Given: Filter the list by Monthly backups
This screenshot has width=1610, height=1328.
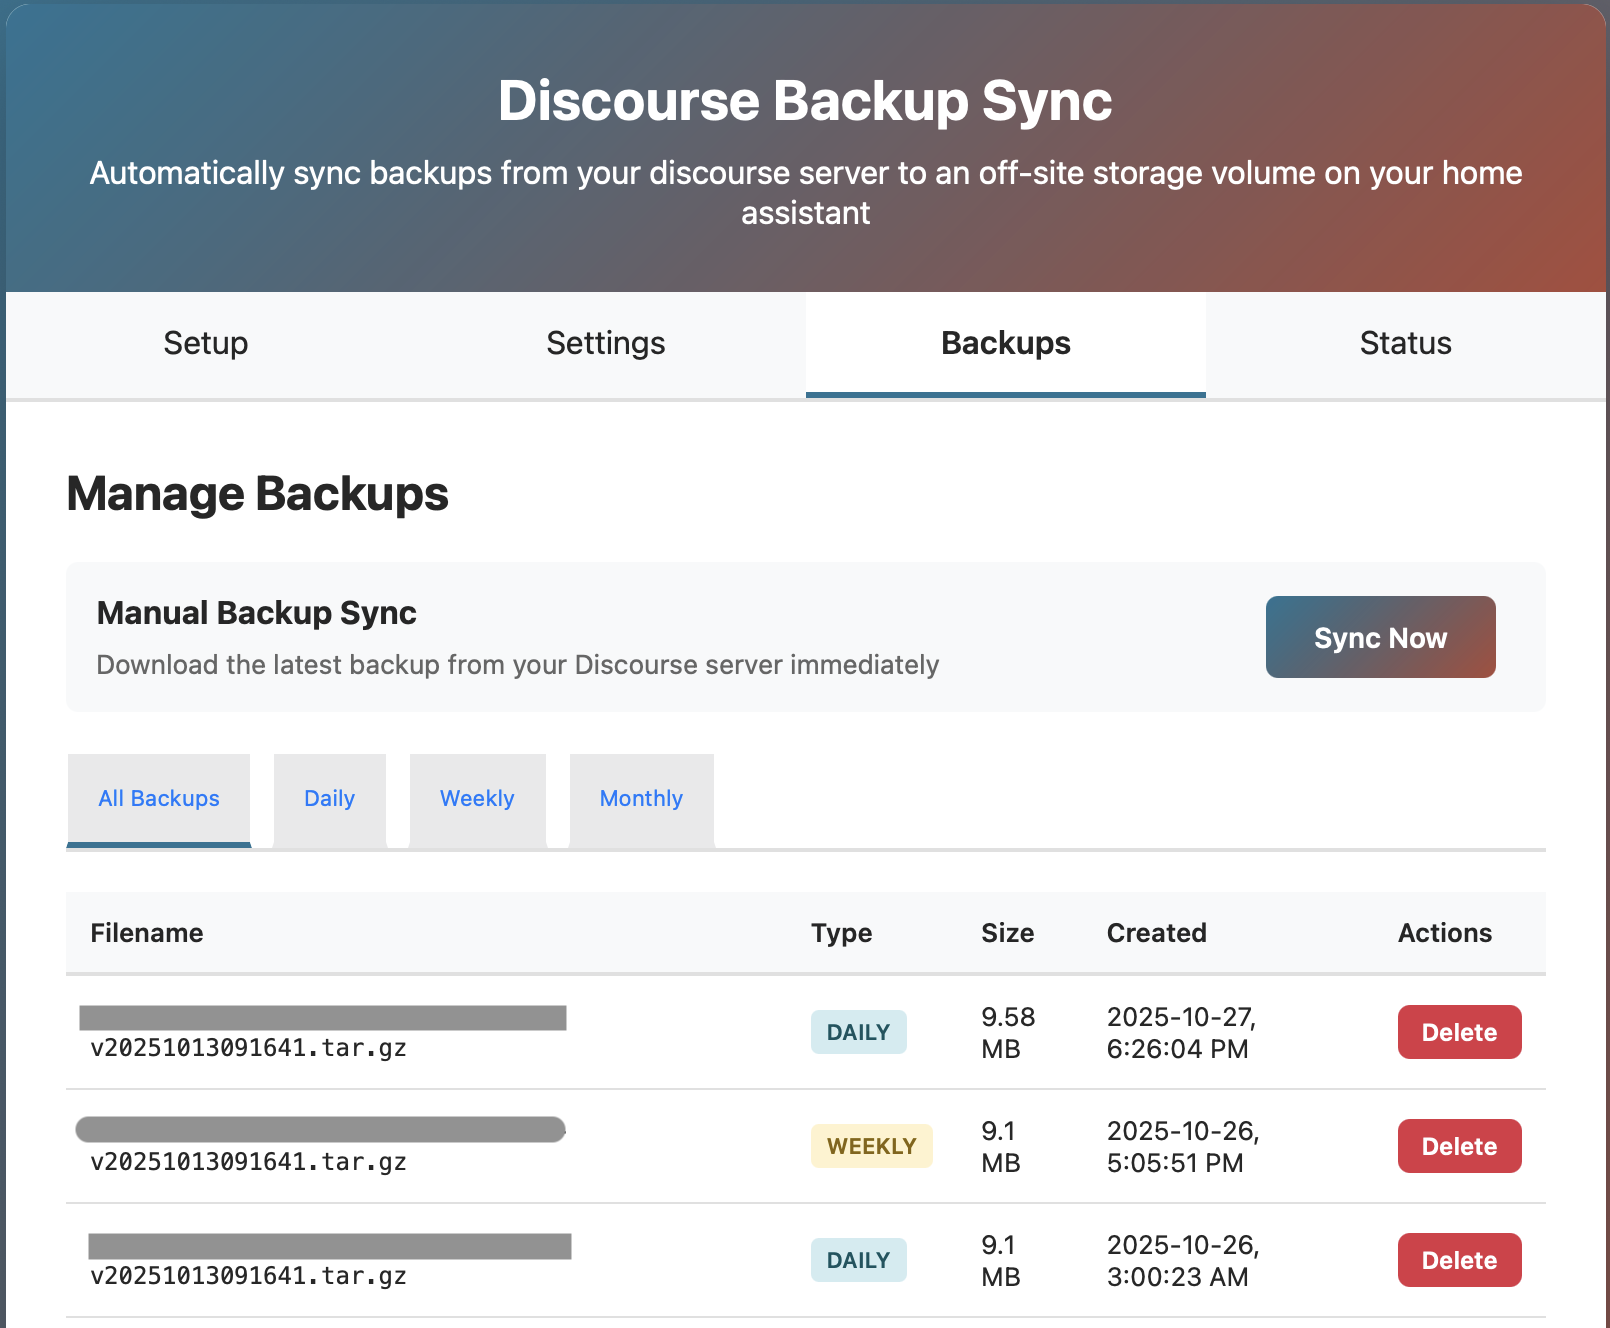Looking at the screenshot, I should tap(641, 799).
